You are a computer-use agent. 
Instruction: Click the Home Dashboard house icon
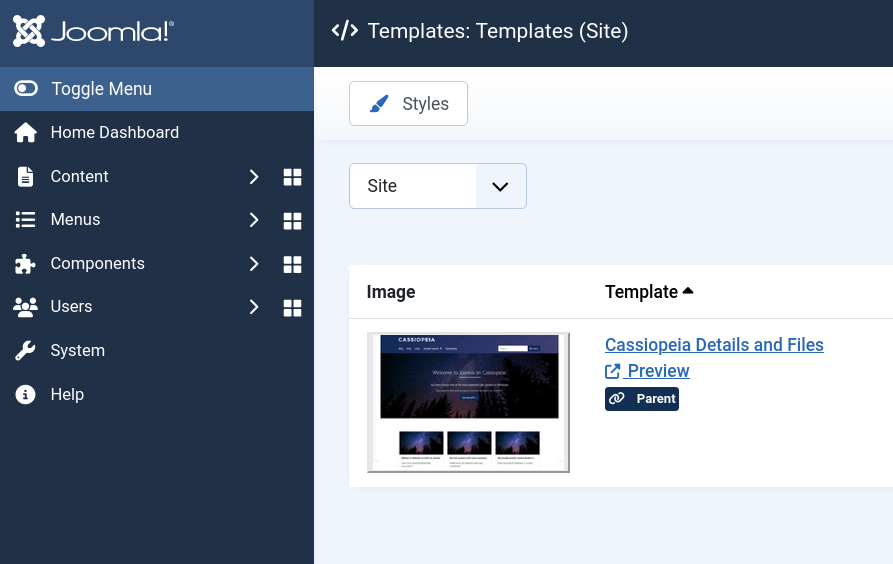(x=26, y=132)
